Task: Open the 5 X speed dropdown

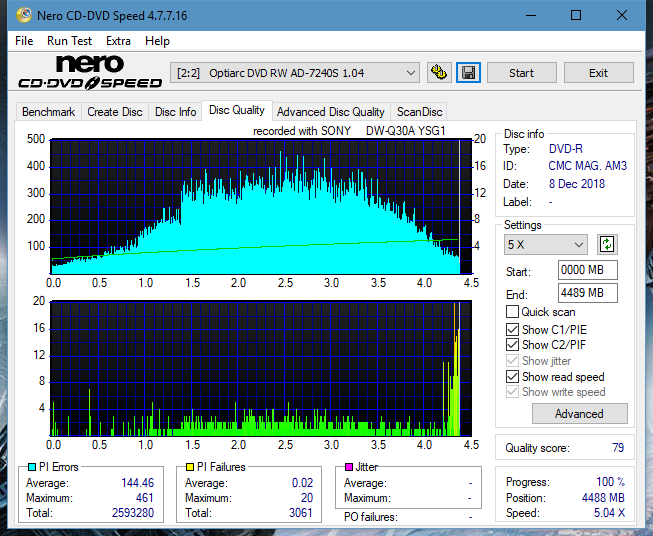Action: pos(546,244)
